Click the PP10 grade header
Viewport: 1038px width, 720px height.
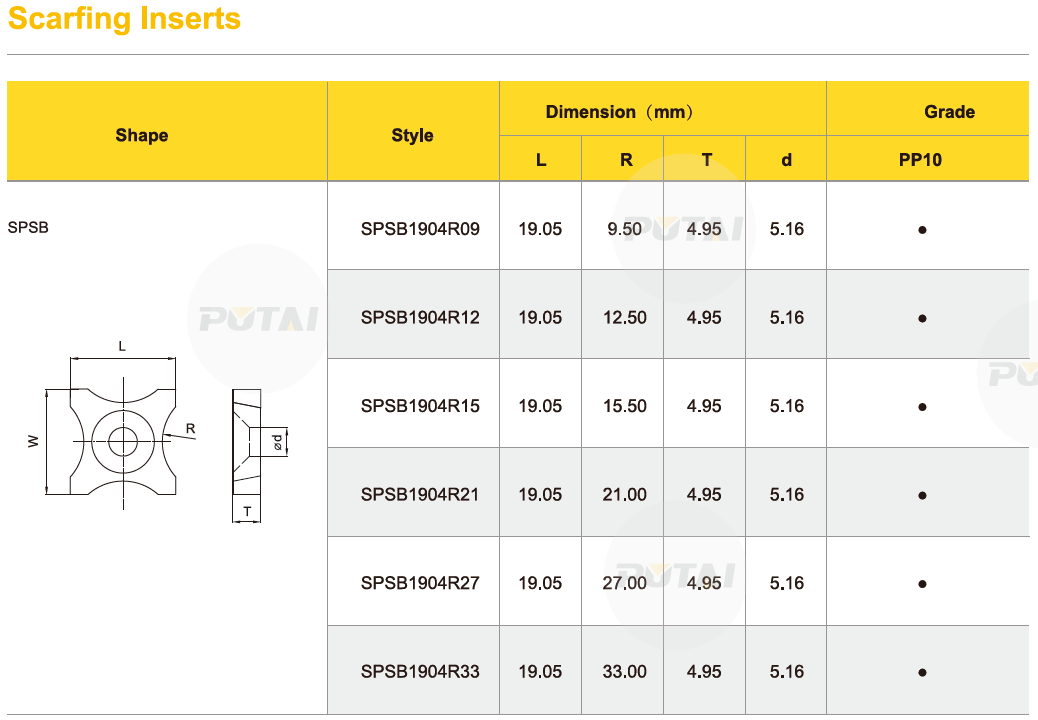point(920,159)
